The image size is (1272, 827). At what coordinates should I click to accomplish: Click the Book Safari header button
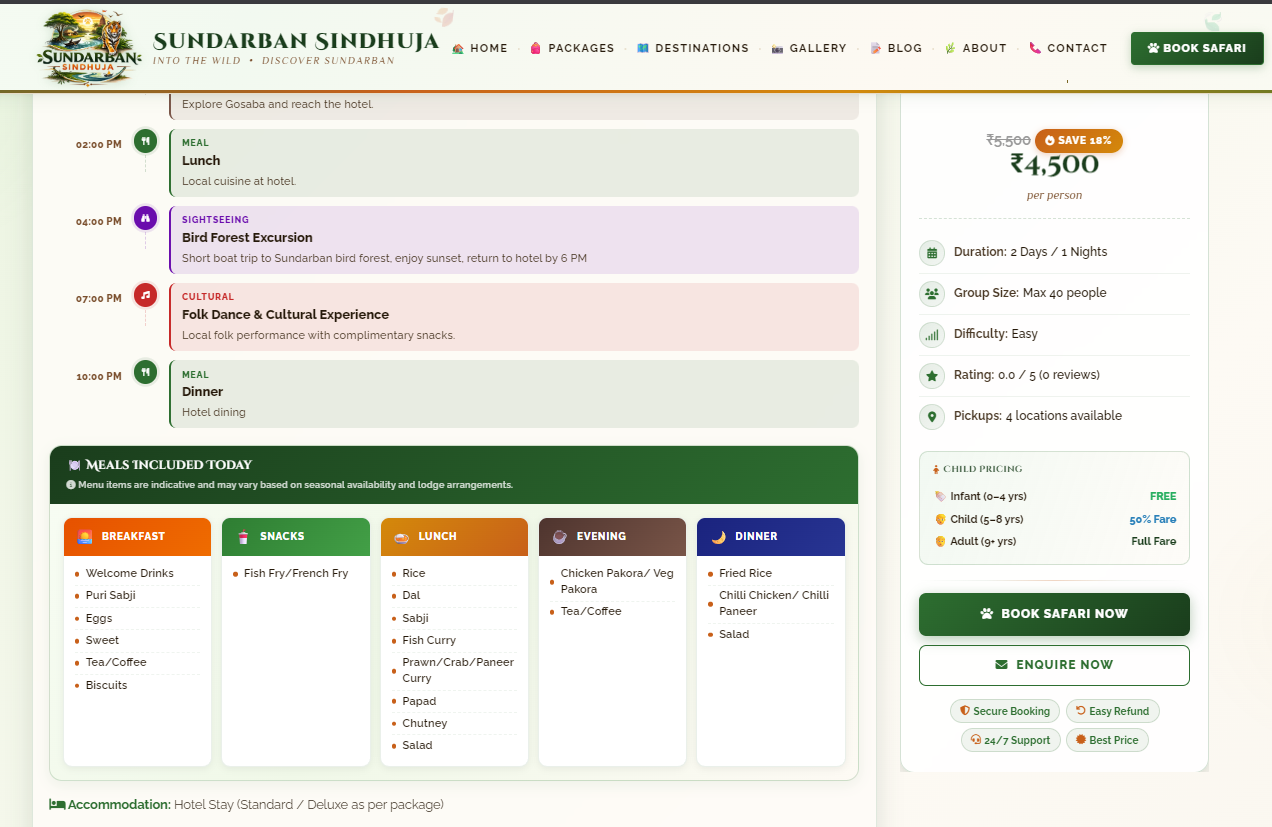(x=1197, y=48)
